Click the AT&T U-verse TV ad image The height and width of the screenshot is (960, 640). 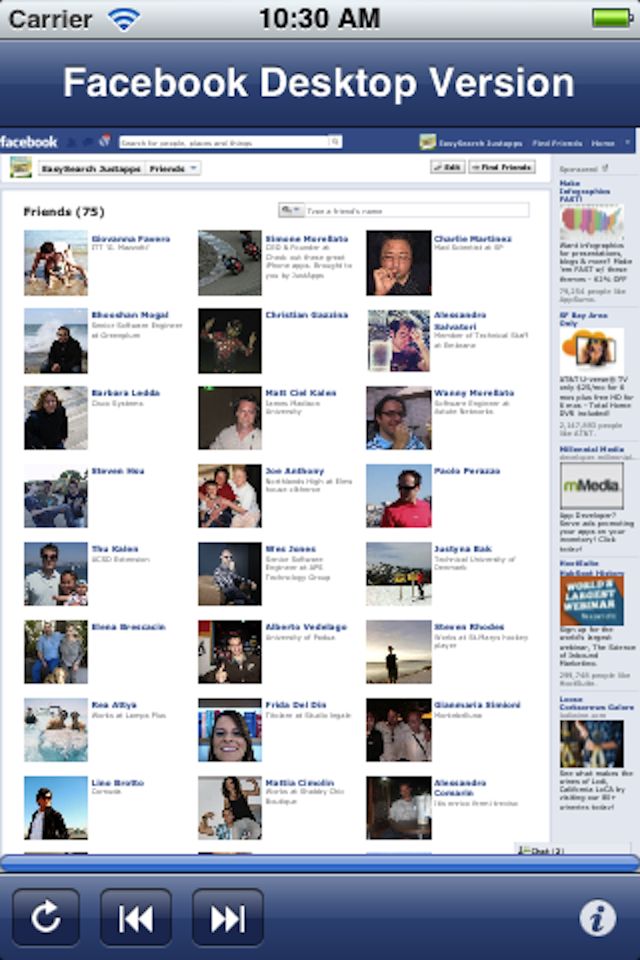pyautogui.click(x=592, y=351)
